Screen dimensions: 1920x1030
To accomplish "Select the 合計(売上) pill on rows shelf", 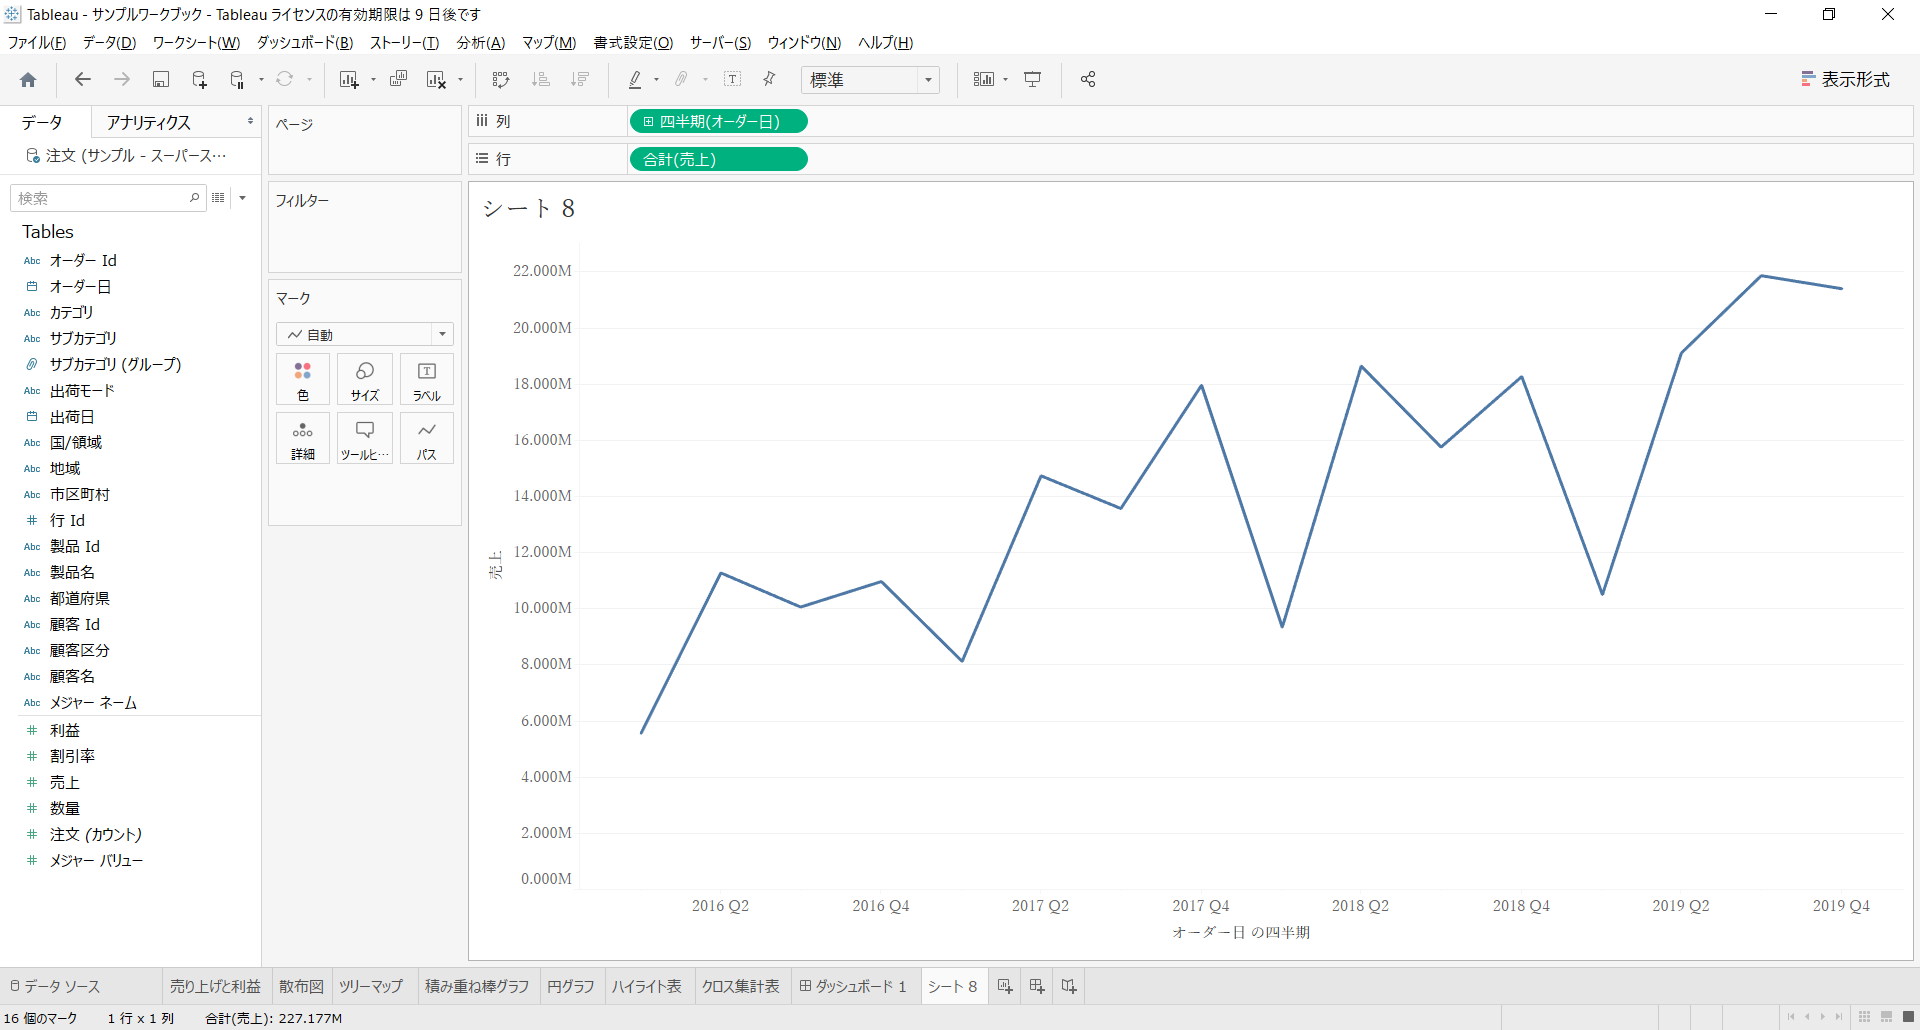I will [718, 160].
